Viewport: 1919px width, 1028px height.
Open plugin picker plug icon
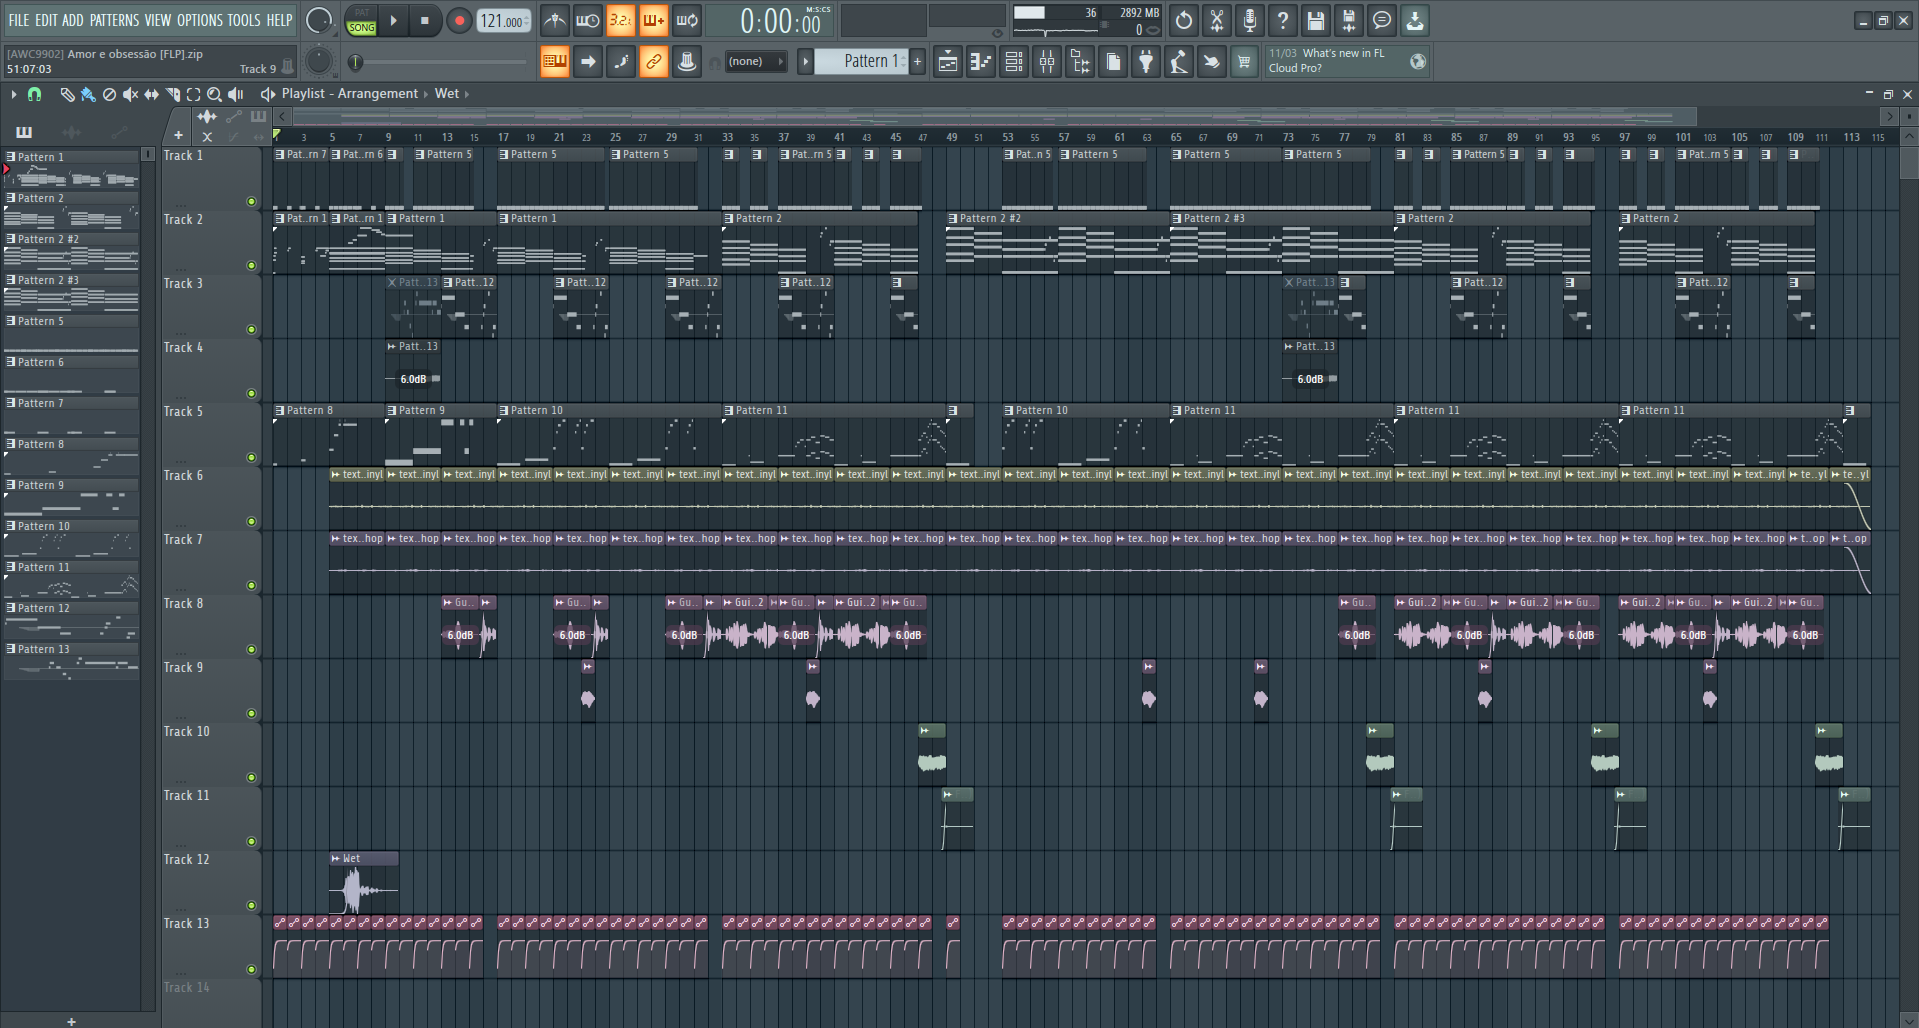[1146, 62]
